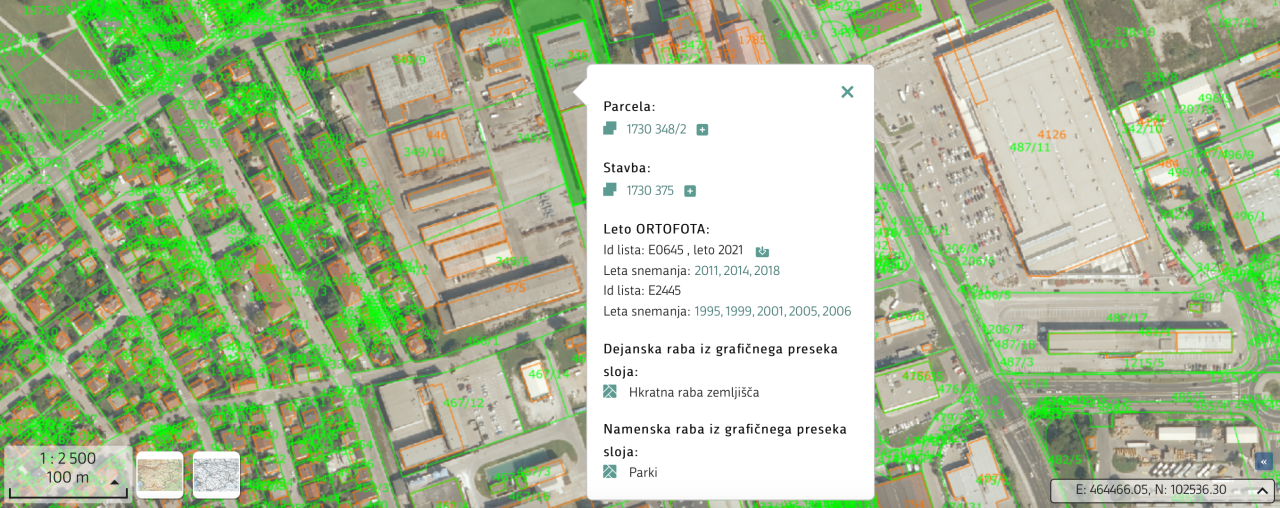Click the icon beside Parki
The image size is (1280, 508).
point(610,472)
